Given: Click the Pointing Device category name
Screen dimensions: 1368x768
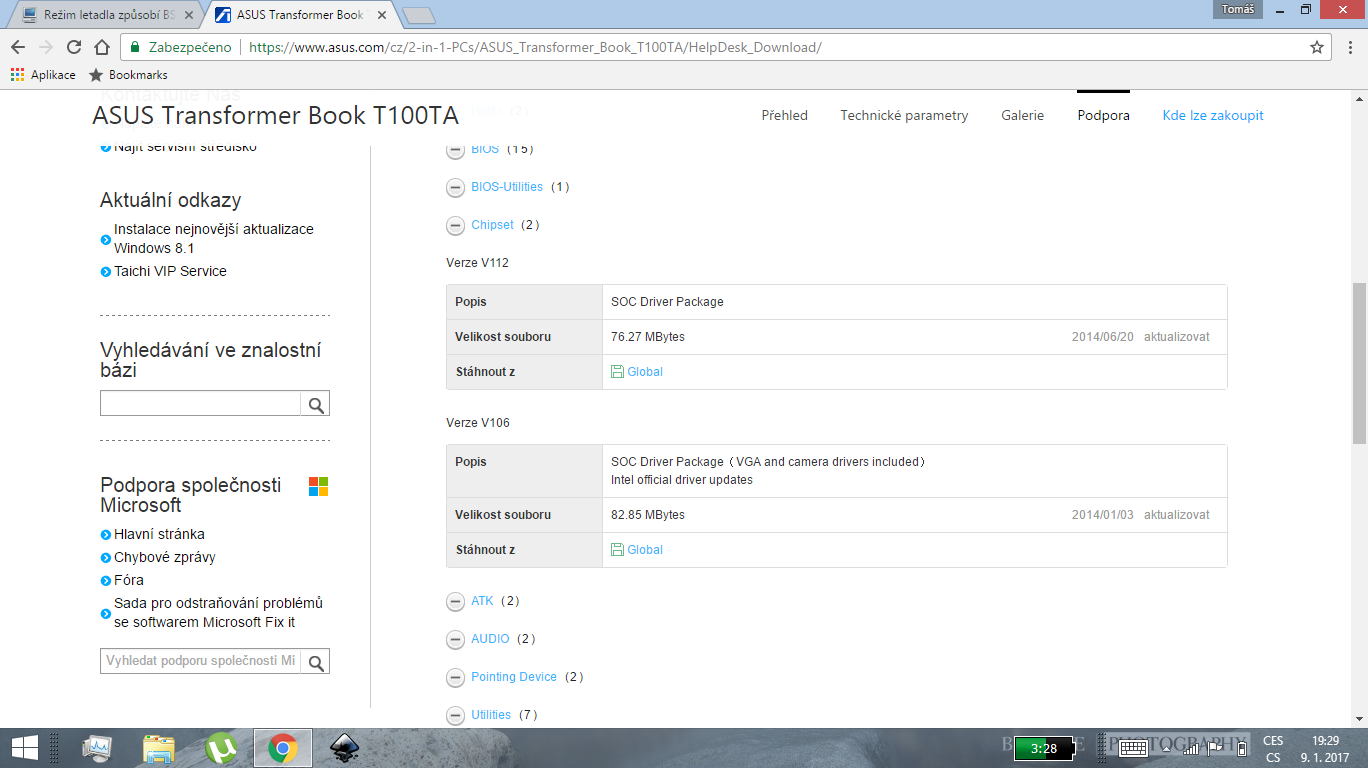Looking at the screenshot, I should click(x=514, y=677).
